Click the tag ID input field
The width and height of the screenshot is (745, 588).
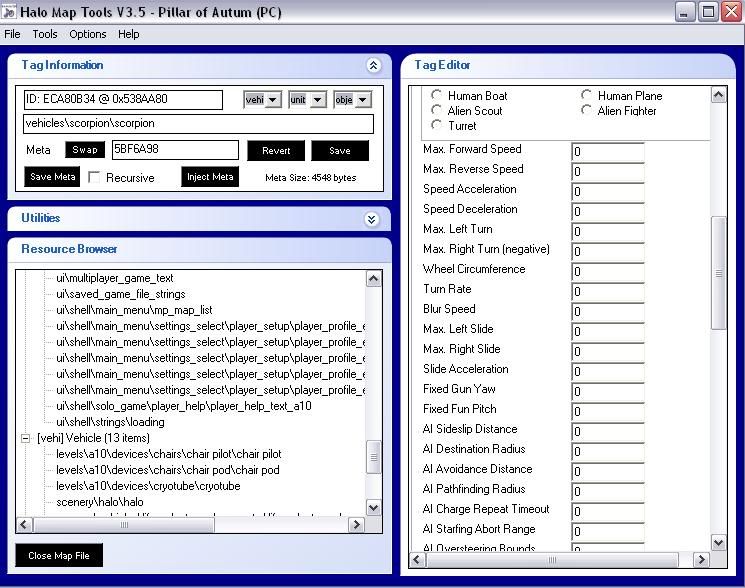[x=123, y=99]
